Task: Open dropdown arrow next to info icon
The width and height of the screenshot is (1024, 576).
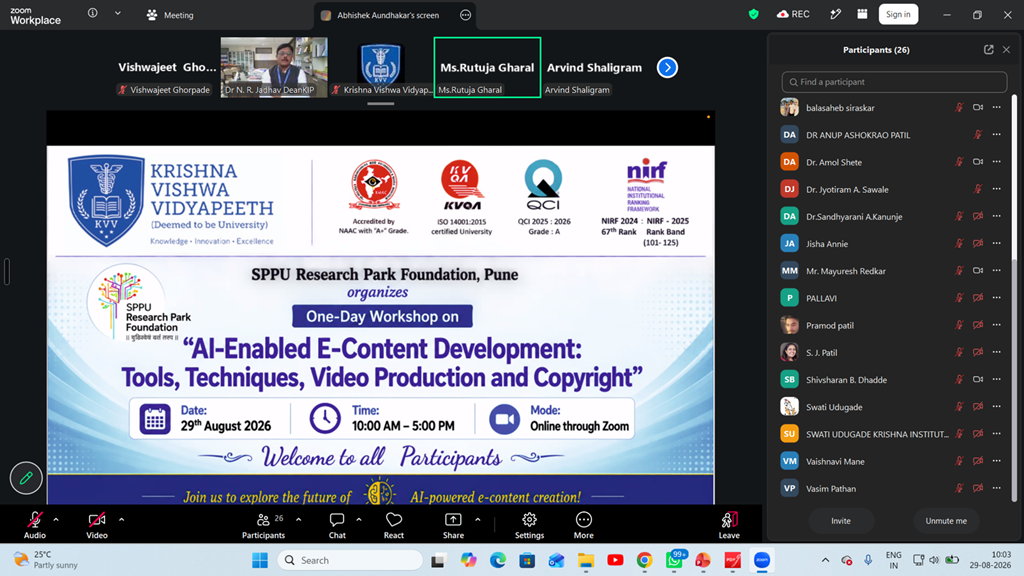Action: [x=118, y=14]
